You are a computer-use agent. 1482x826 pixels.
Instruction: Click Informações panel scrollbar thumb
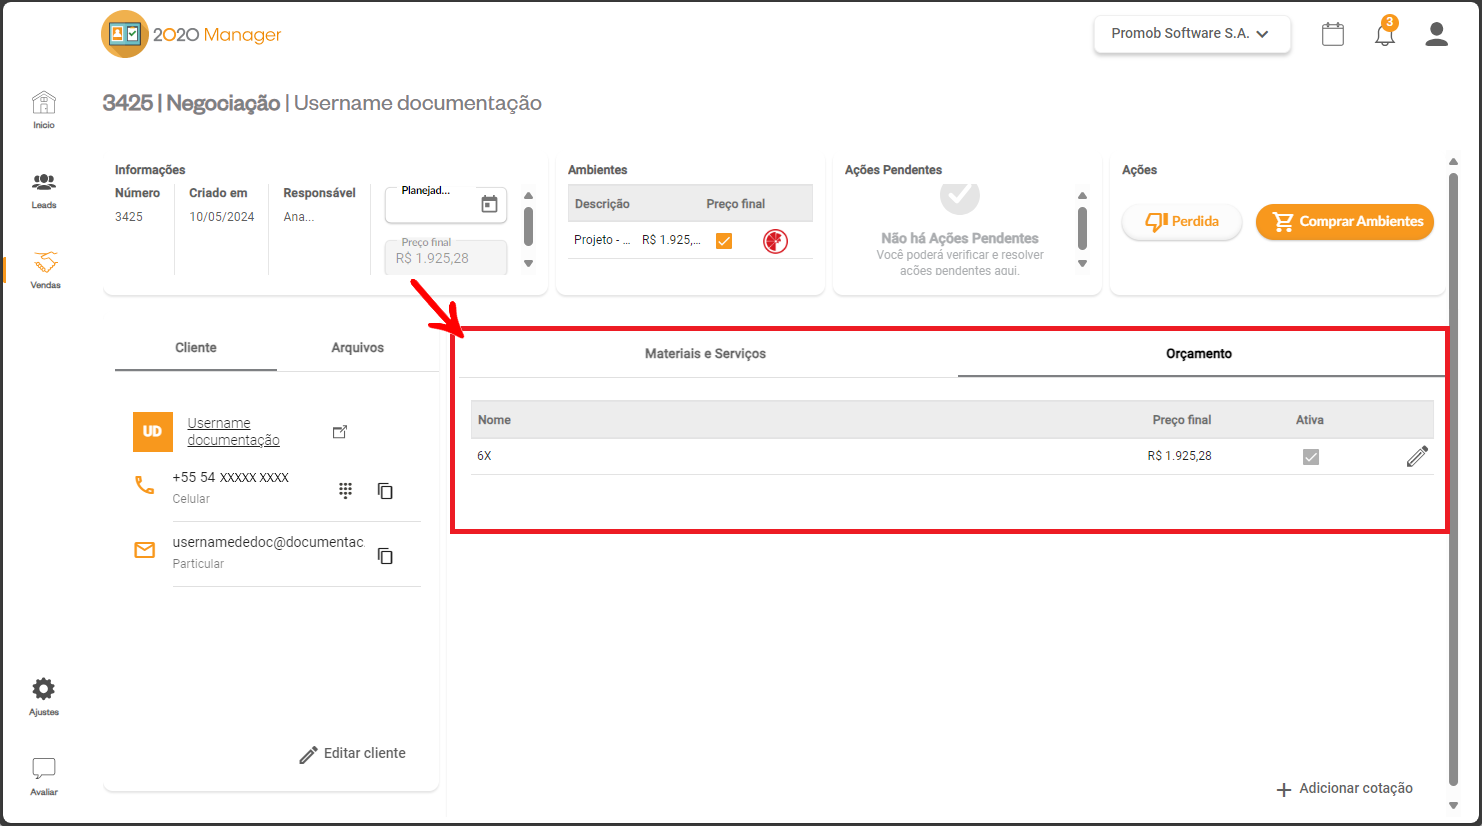[x=528, y=226]
